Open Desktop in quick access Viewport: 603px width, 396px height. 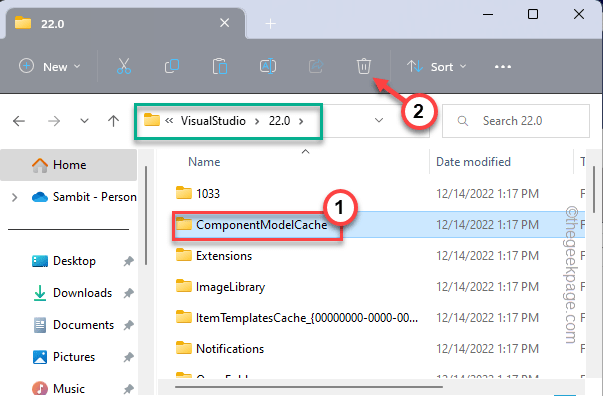(64, 261)
